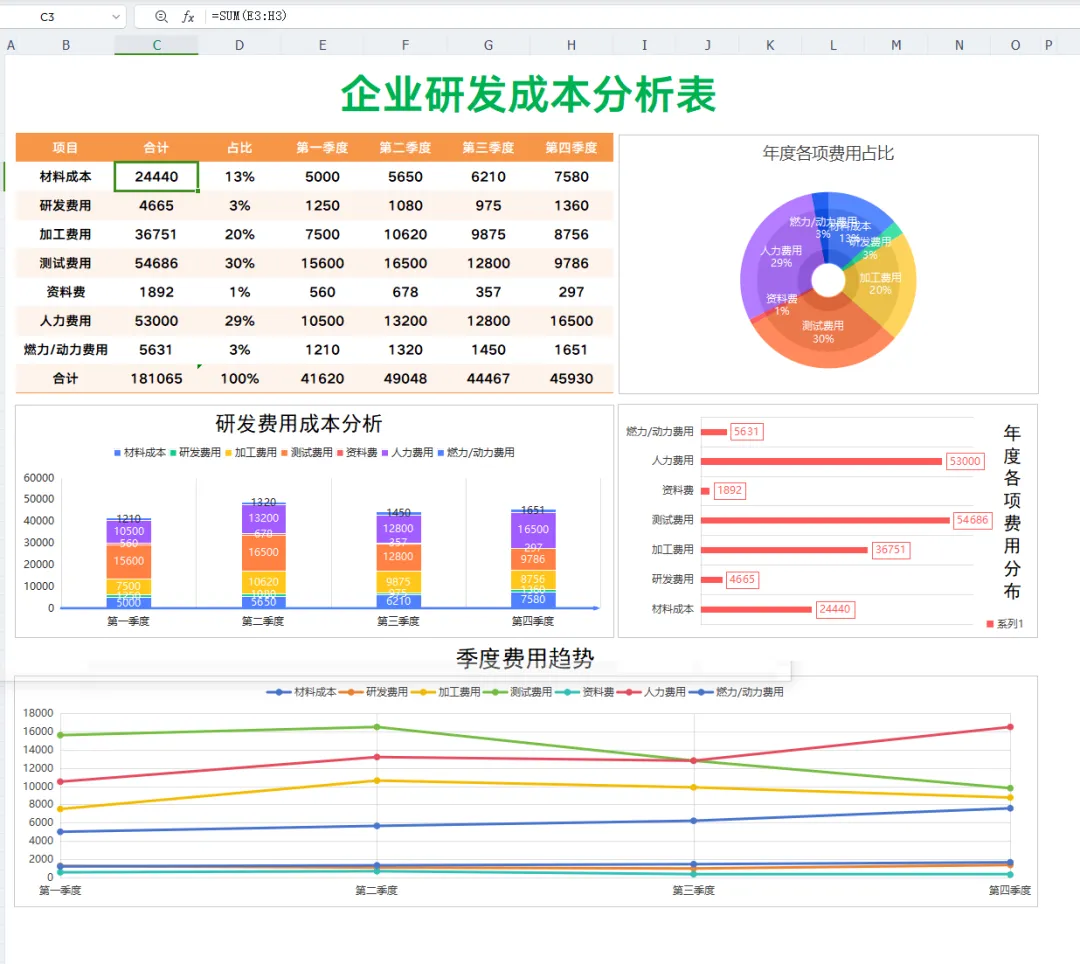Image resolution: width=1080 pixels, height=964 pixels.
Task: Select column H header
Action: 571,45
